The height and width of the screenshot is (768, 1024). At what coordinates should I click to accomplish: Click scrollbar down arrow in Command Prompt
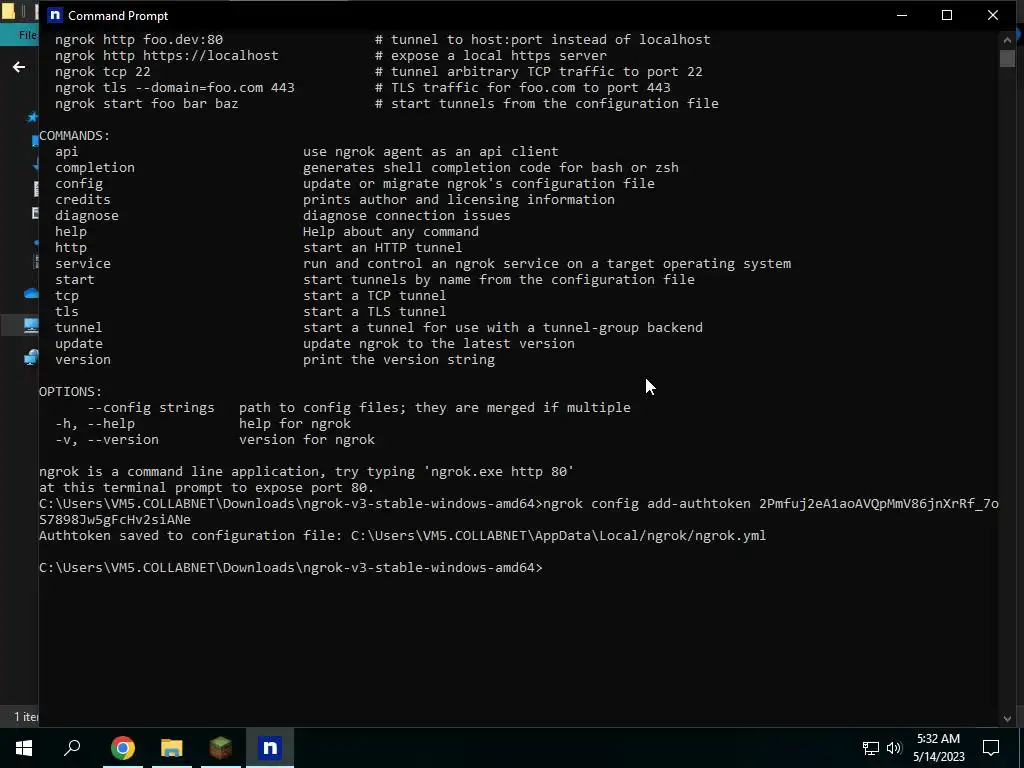point(1006,718)
